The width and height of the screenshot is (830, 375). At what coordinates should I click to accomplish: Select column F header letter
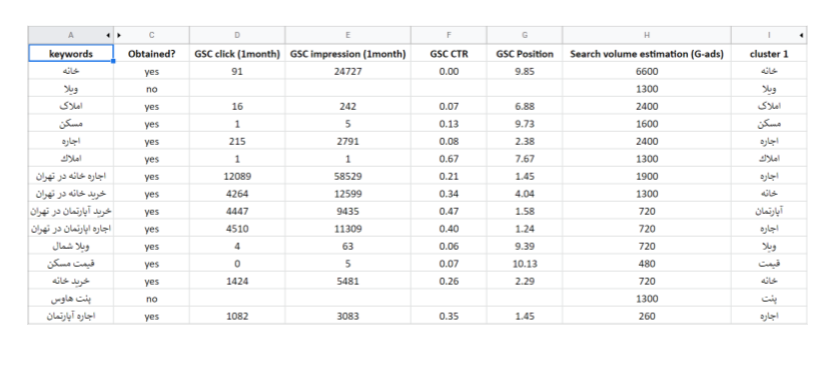coord(449,35)
